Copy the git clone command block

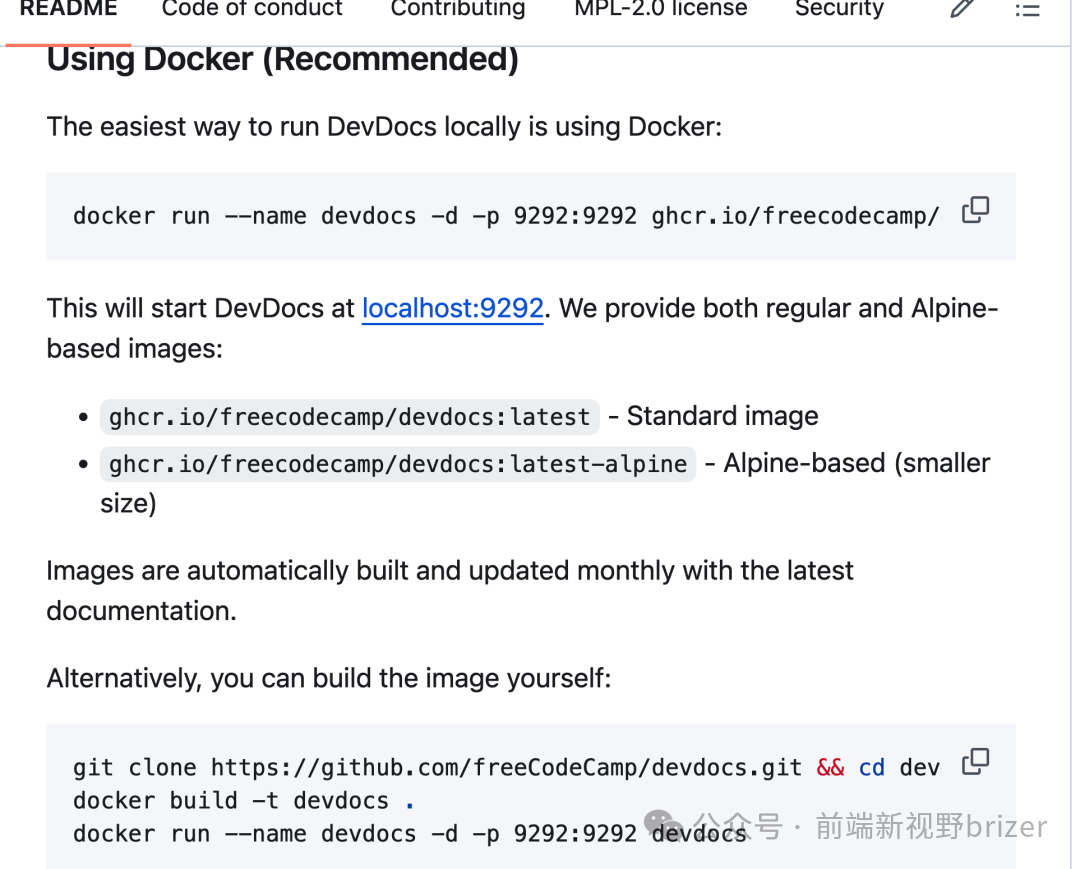click(x=975, y=763)
